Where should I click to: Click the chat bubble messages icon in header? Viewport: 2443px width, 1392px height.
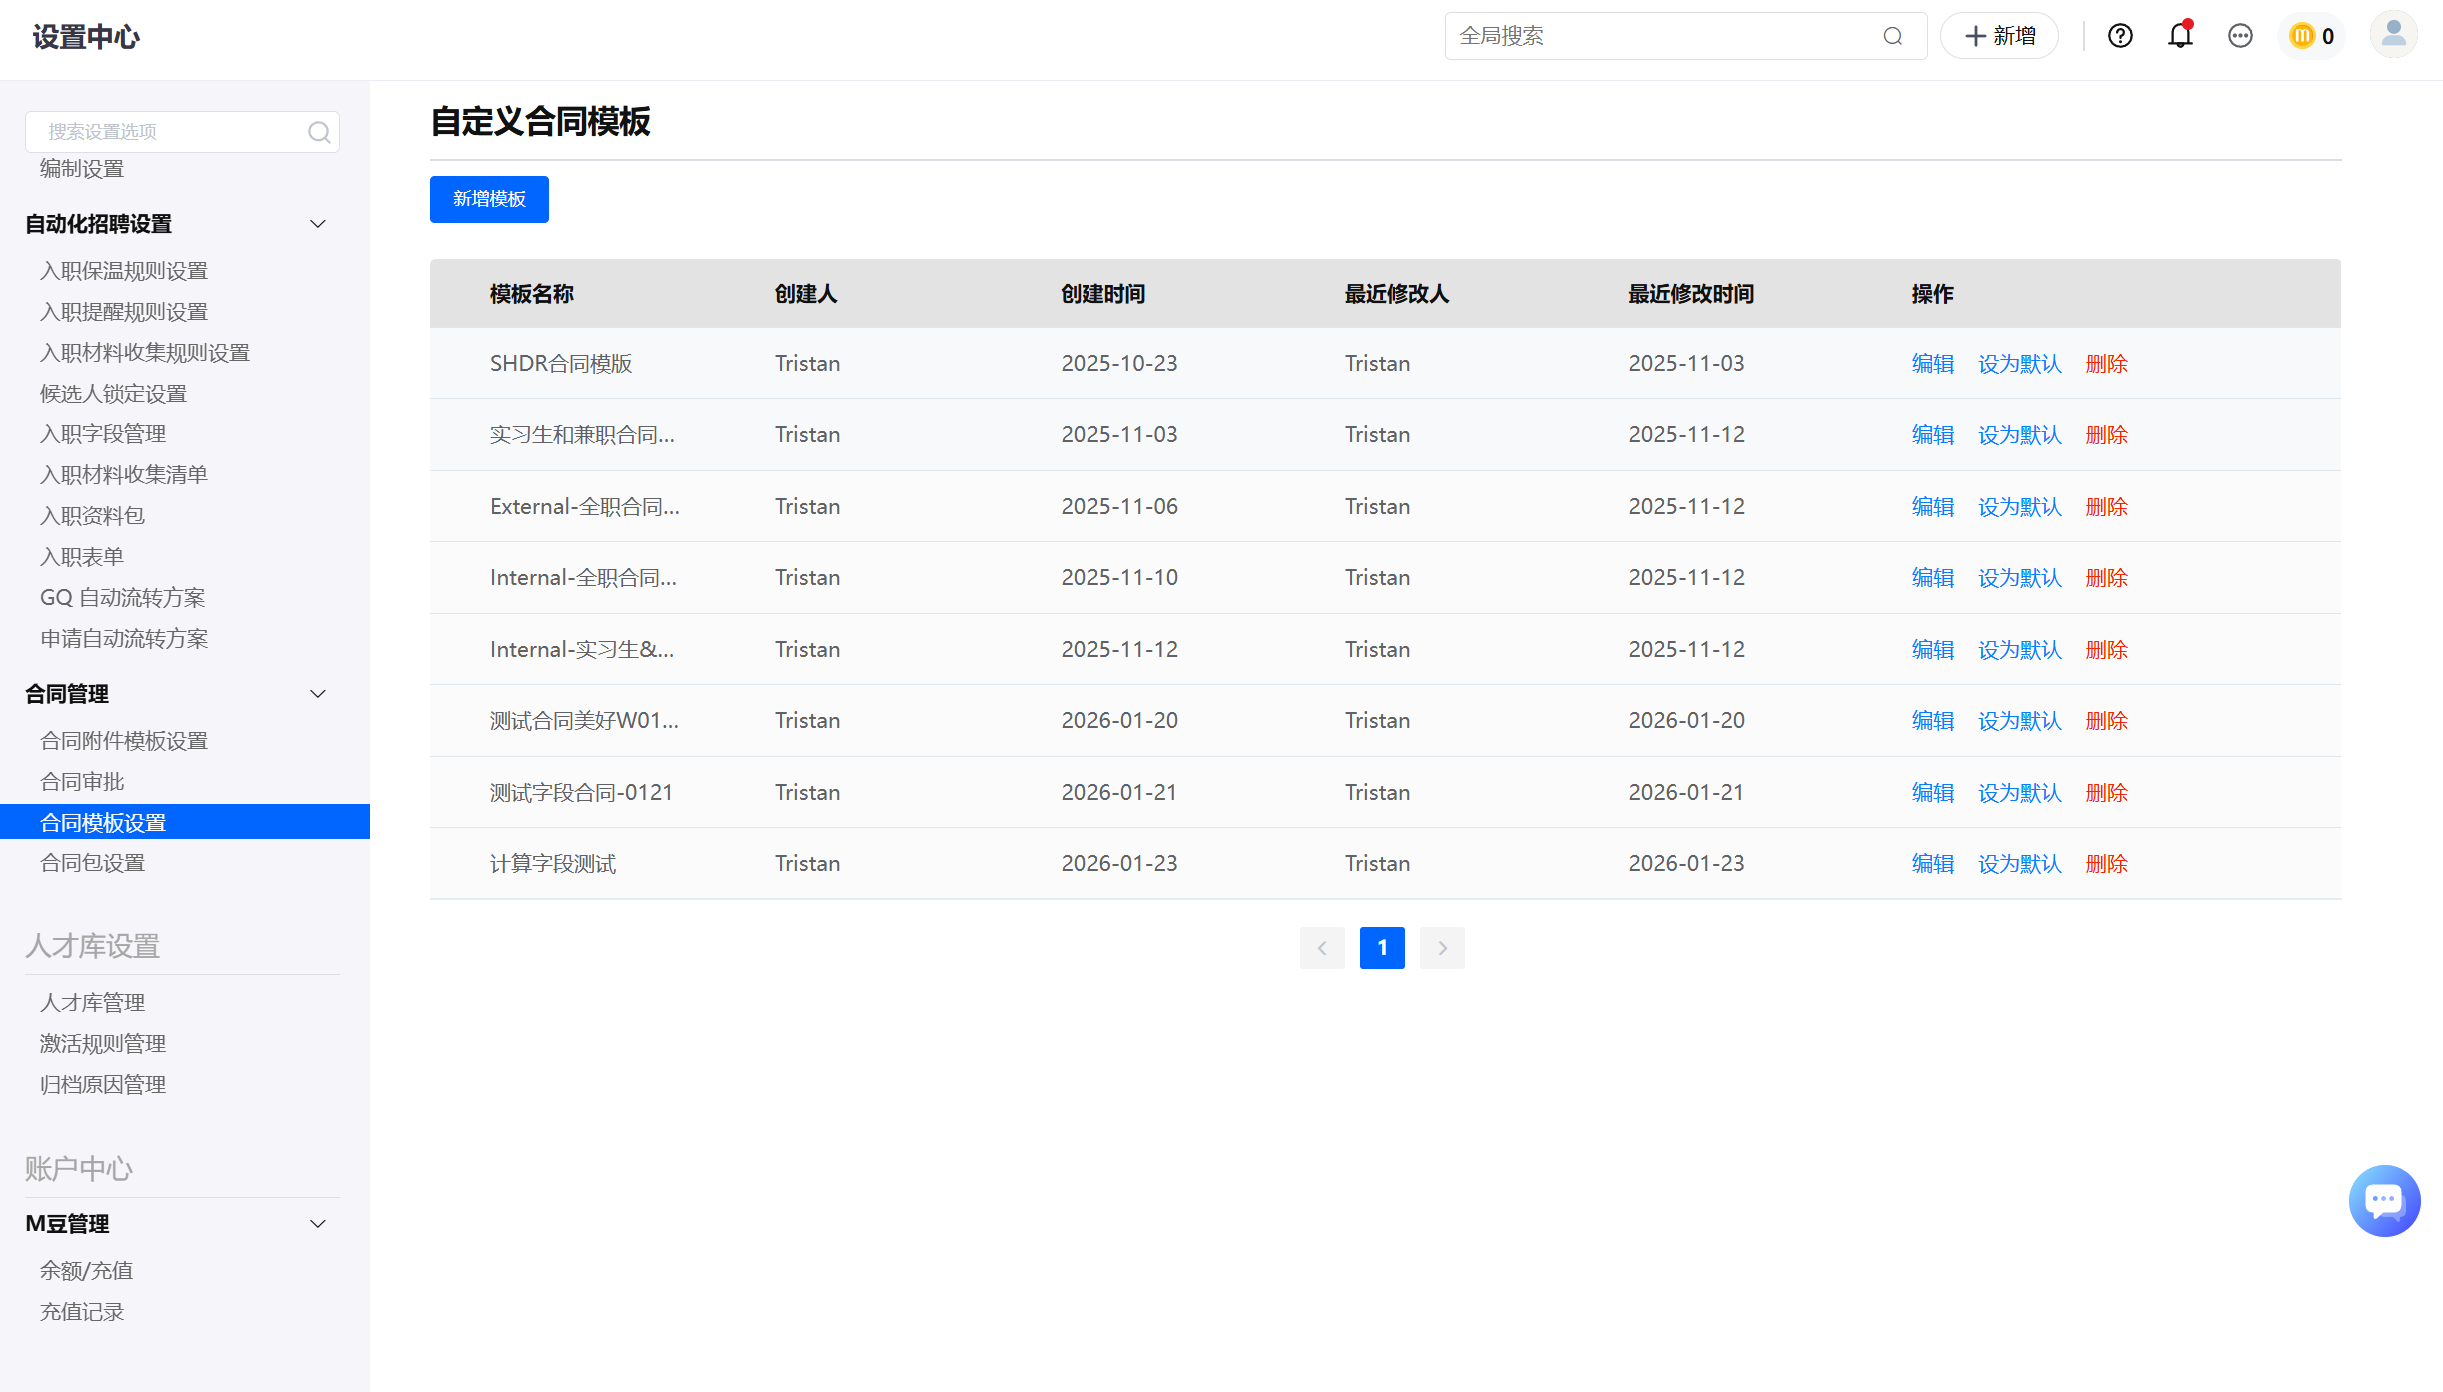click(2240, 37)
